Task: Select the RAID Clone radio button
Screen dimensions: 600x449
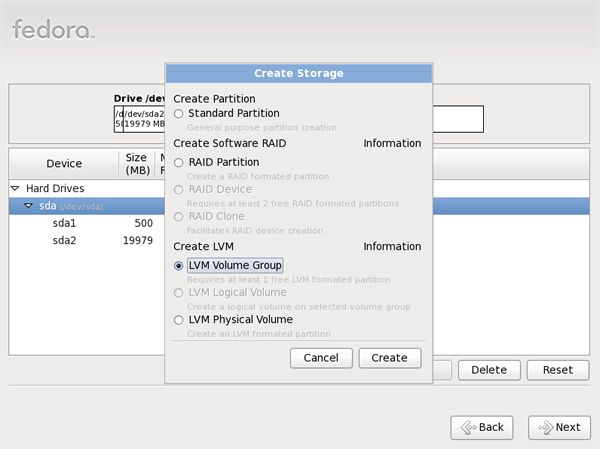Action: (x=178, y=217)
